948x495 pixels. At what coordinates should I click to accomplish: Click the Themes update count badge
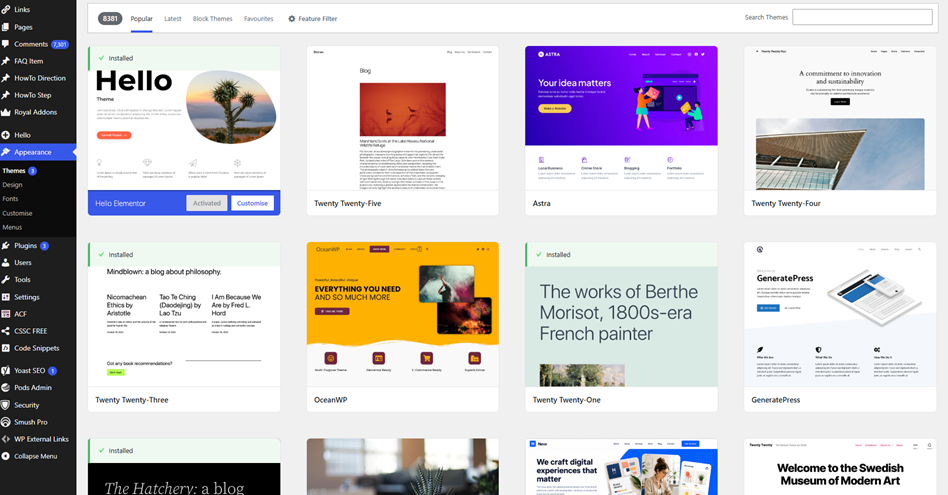[33, 171]
